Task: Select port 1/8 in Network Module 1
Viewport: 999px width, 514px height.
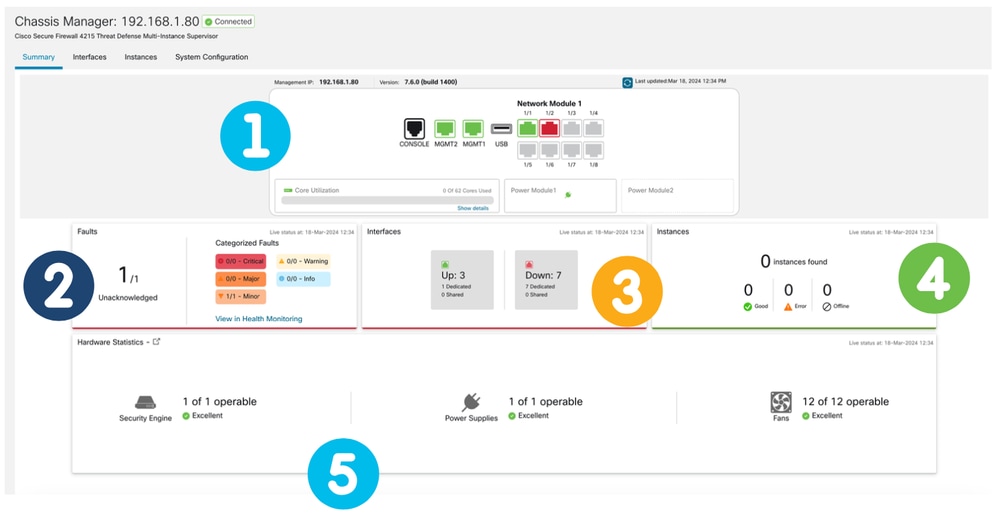Action: click(x=593, y=150)
